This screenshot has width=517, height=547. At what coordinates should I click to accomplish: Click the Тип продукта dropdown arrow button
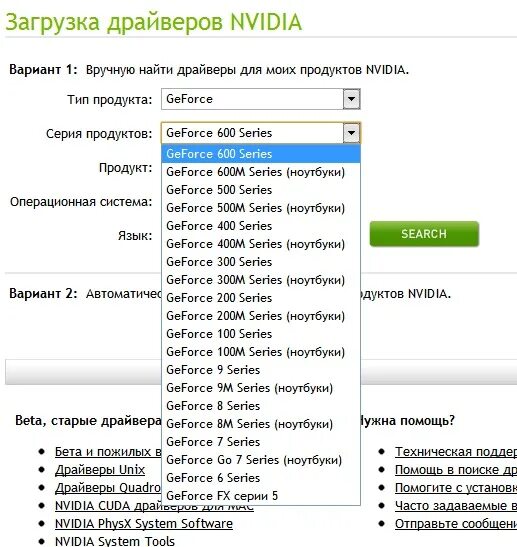[351, 99]
